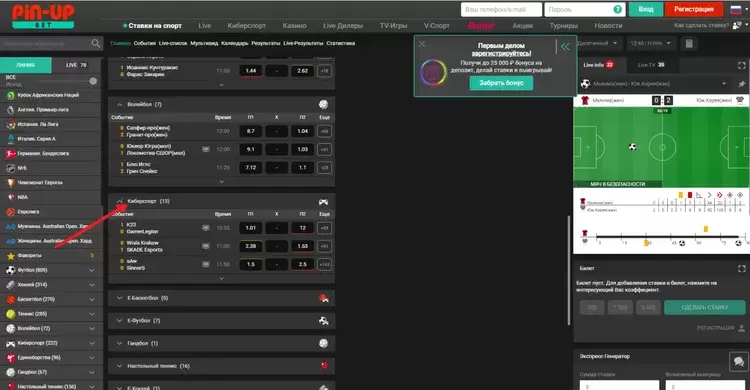Click the search magnifier icon in sidebar
Image resolution: width=750 pixels, height=390 pixels.
coord(96,44)
